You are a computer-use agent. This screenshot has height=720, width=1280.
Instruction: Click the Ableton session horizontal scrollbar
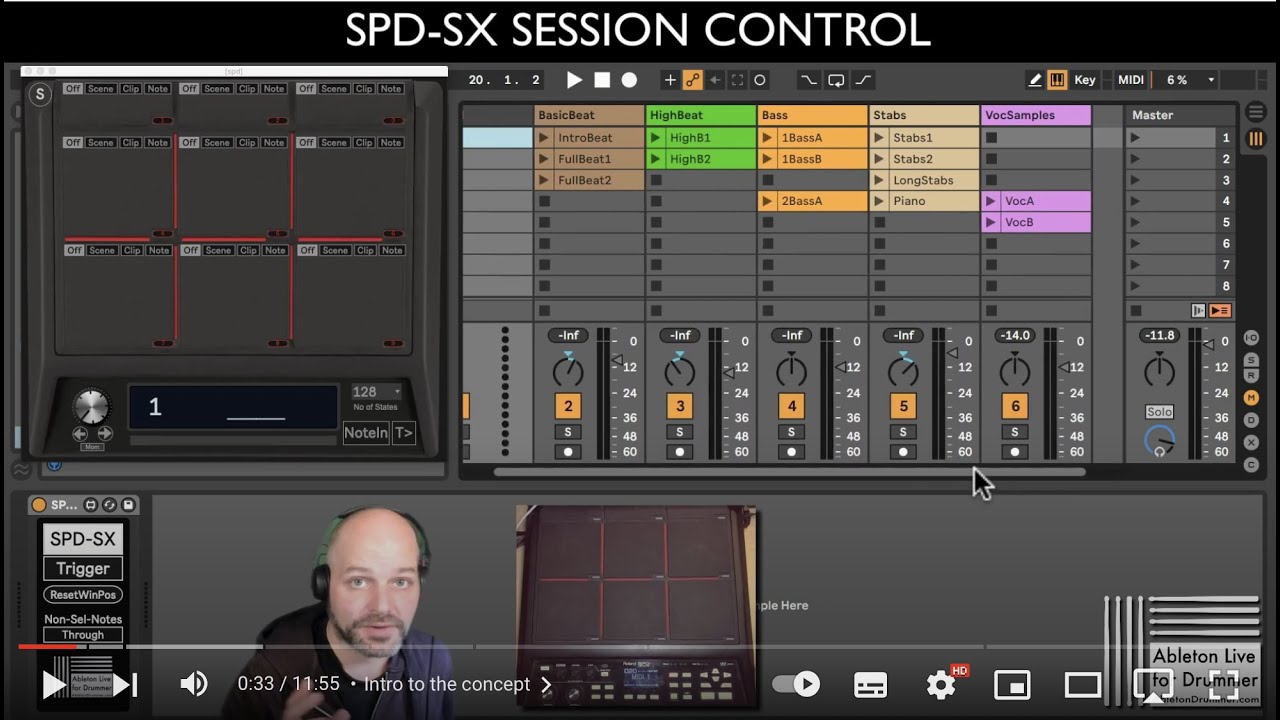click(x=790, y=472)
